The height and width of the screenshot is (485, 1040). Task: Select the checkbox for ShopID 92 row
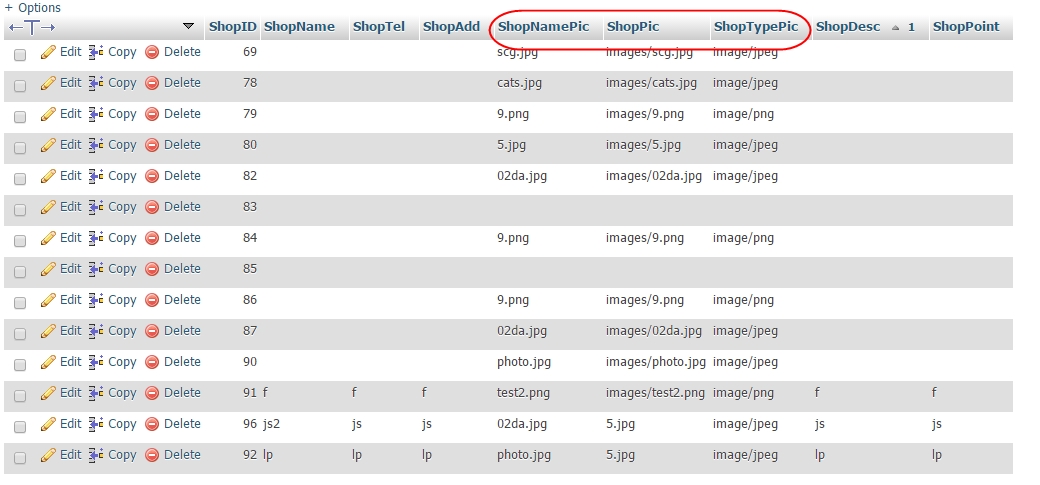[20, 457]
